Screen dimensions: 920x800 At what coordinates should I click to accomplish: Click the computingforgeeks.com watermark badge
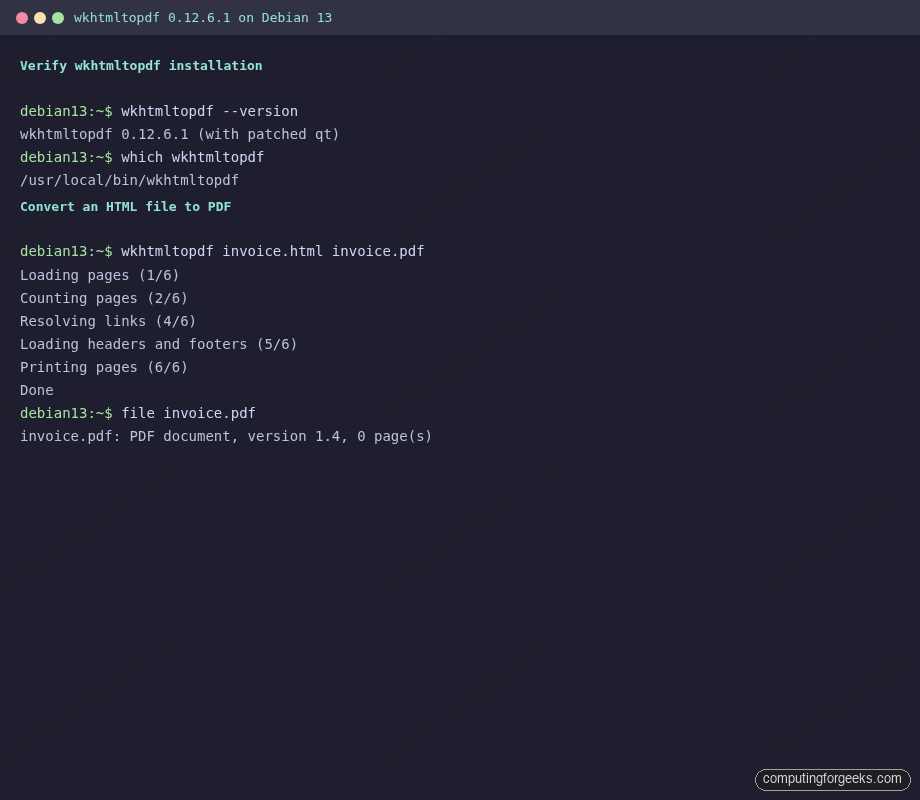coord(832,779)
